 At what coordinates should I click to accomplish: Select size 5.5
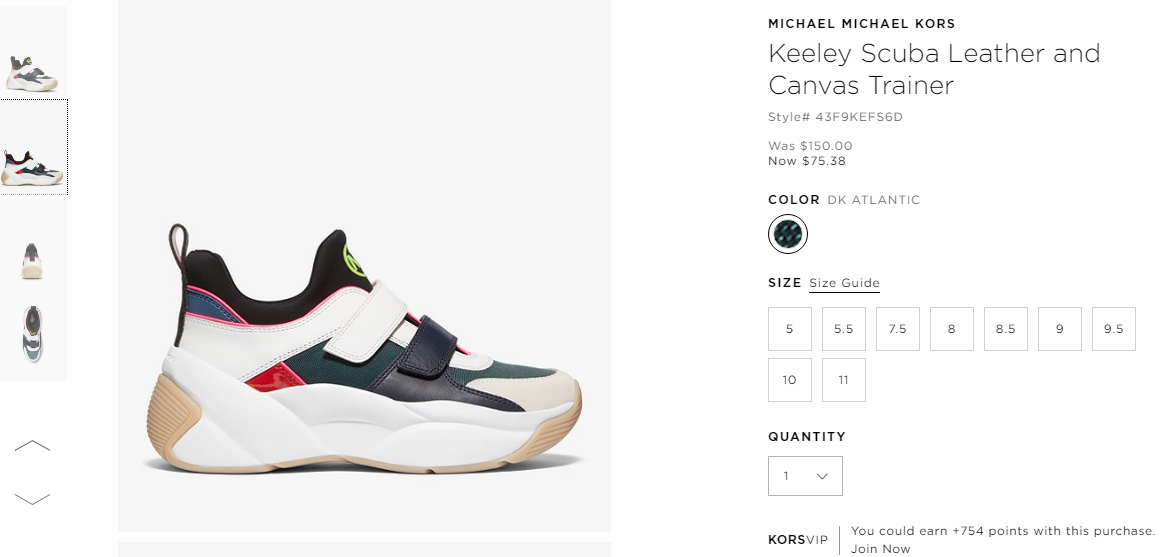[843, 328]
